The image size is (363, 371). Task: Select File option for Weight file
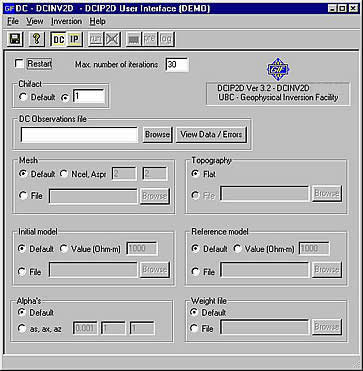194,329
